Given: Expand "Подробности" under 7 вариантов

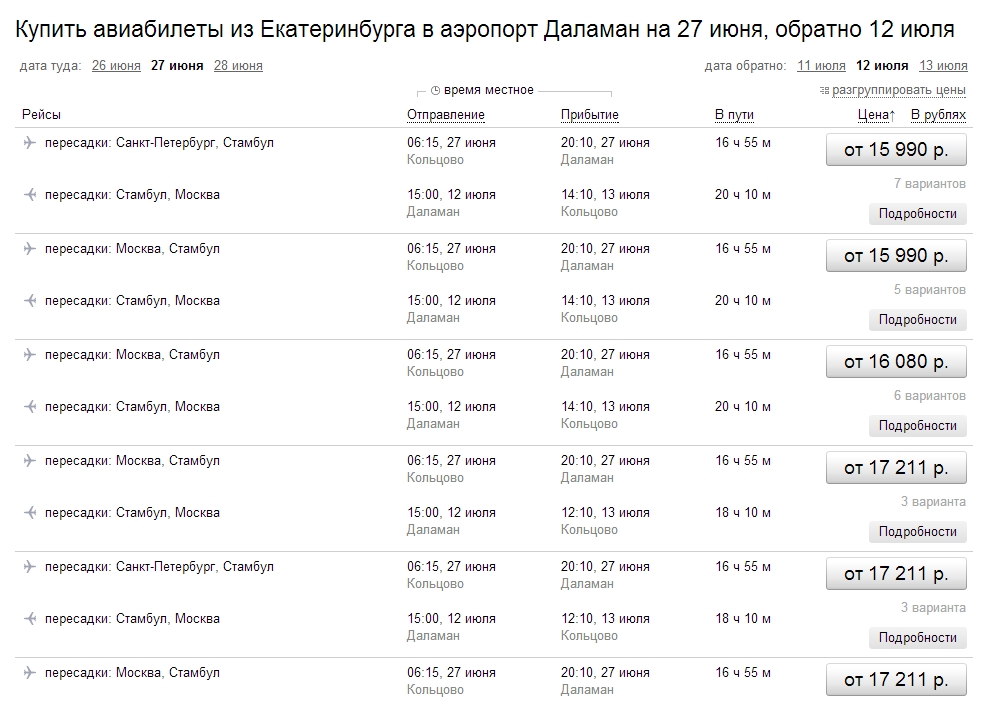Looking at the screenshot, I should [917, 214].
